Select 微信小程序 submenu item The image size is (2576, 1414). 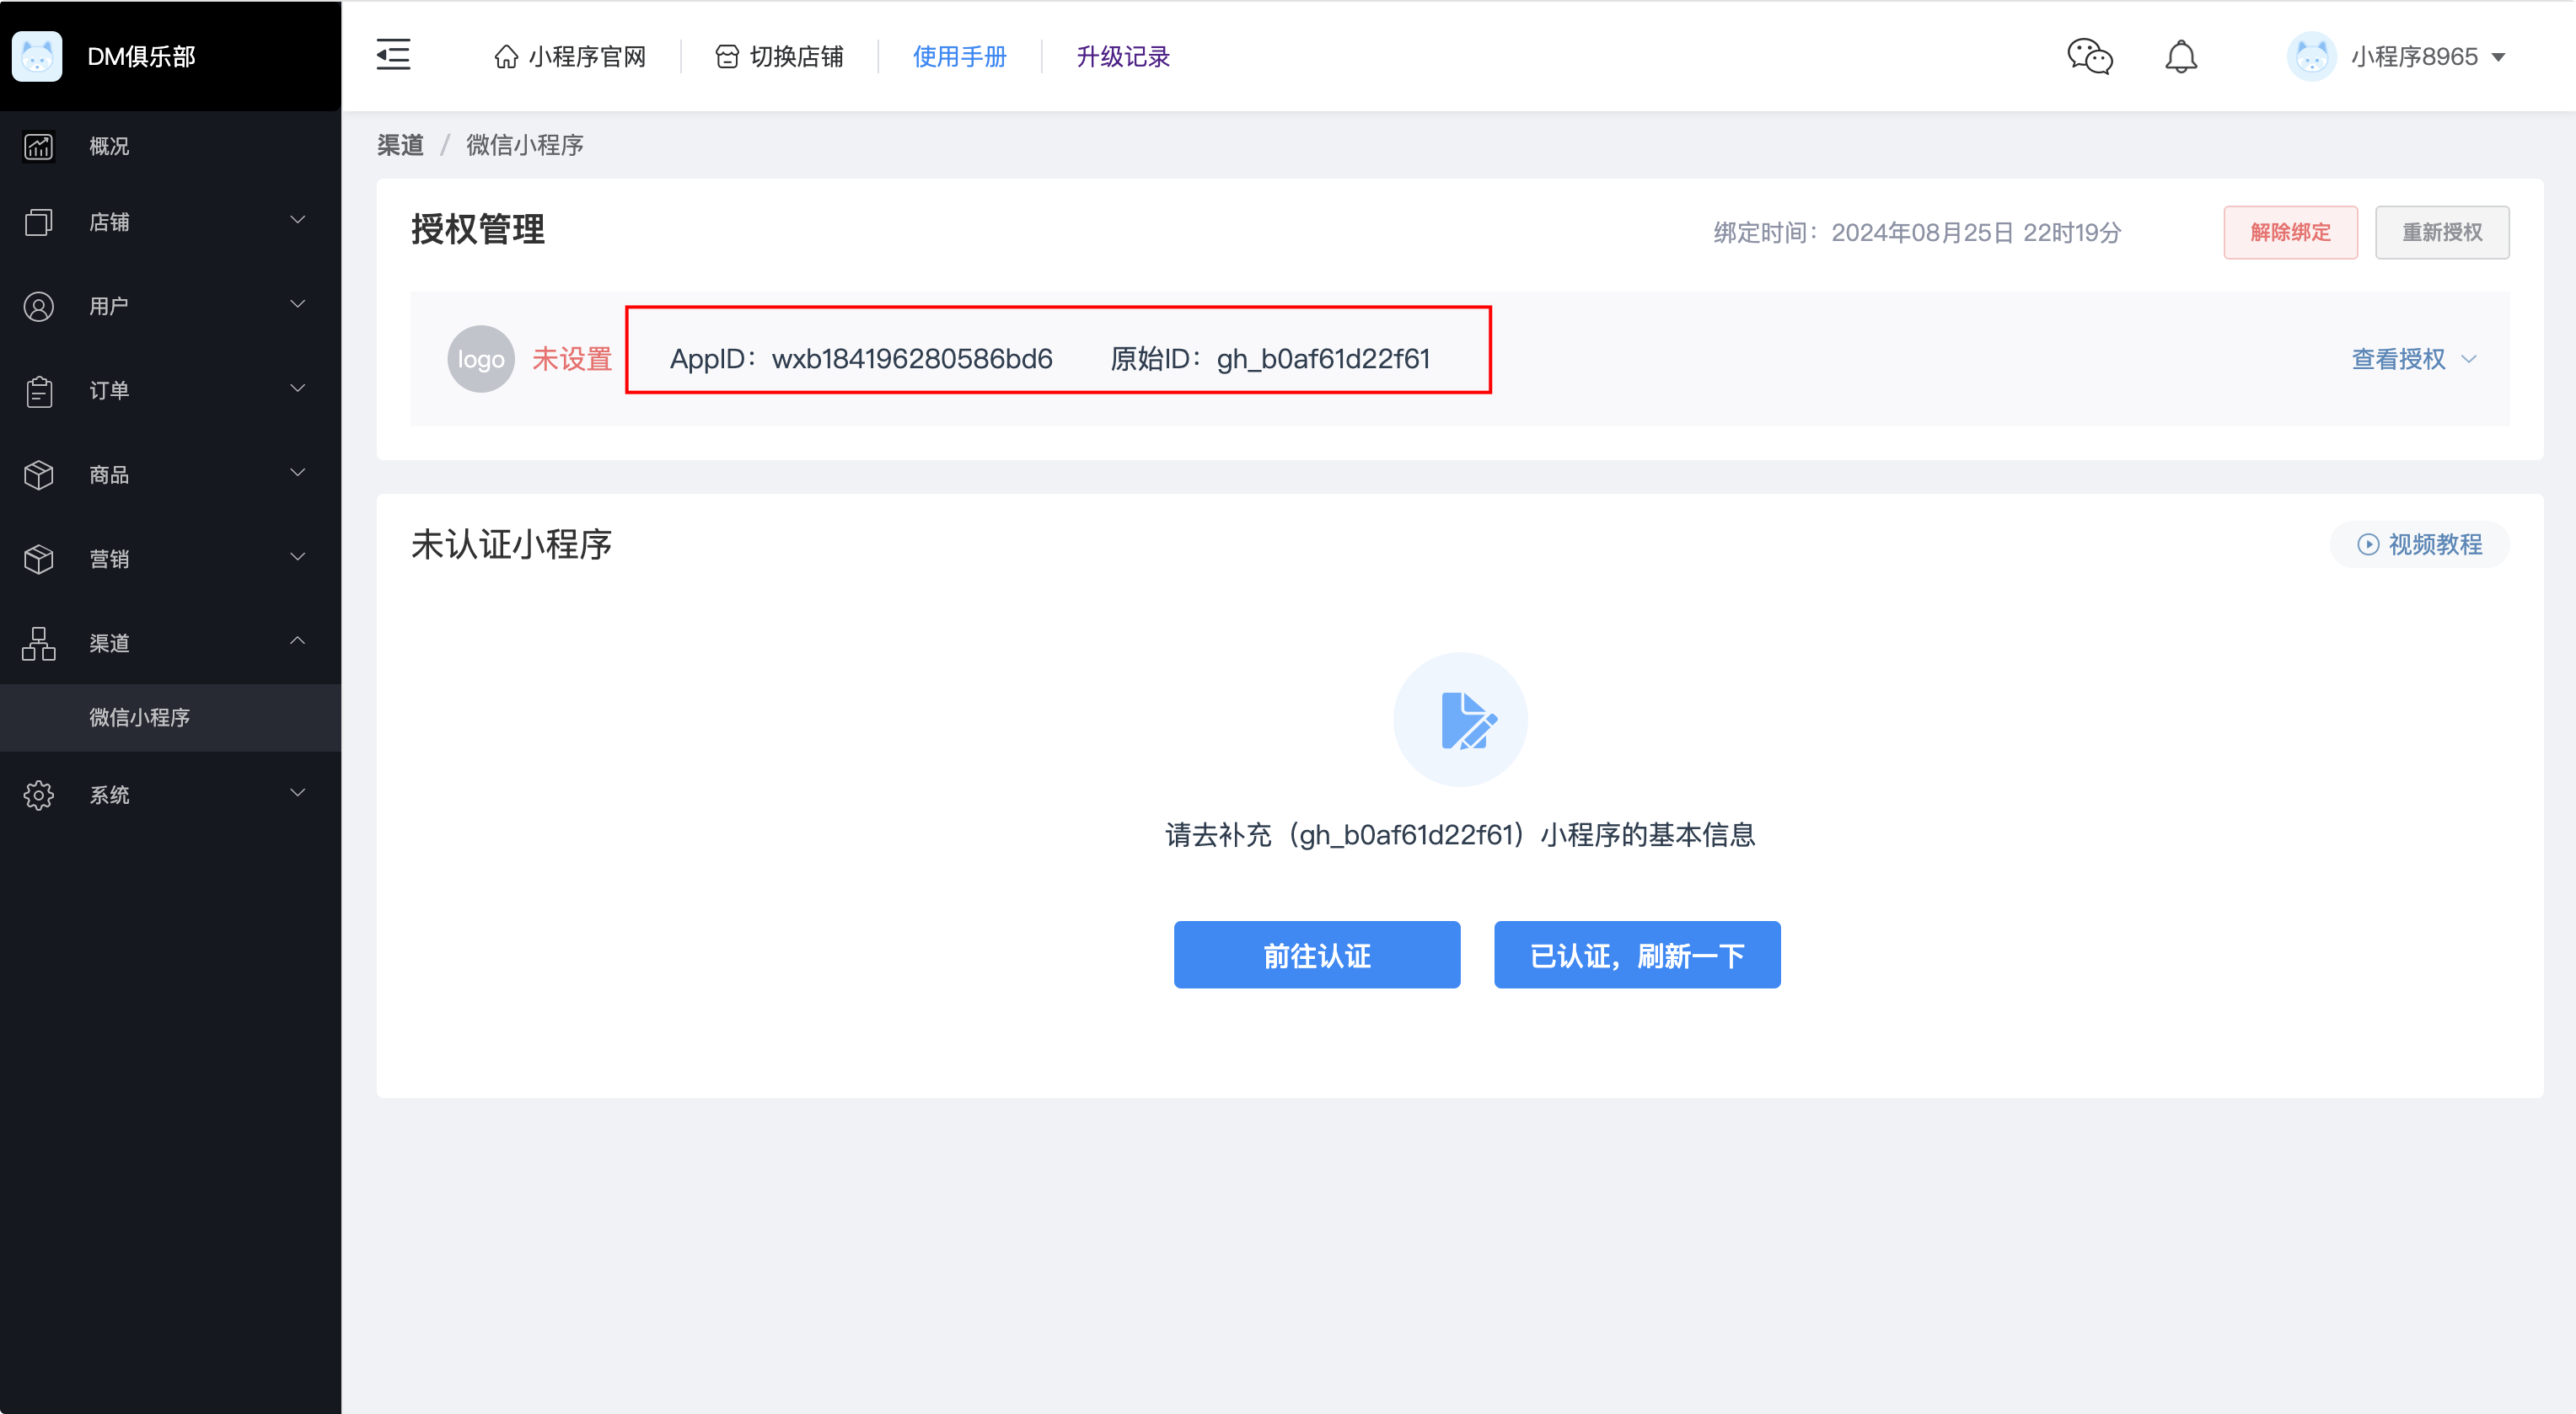pyautogui.click(x=140, y=717)
